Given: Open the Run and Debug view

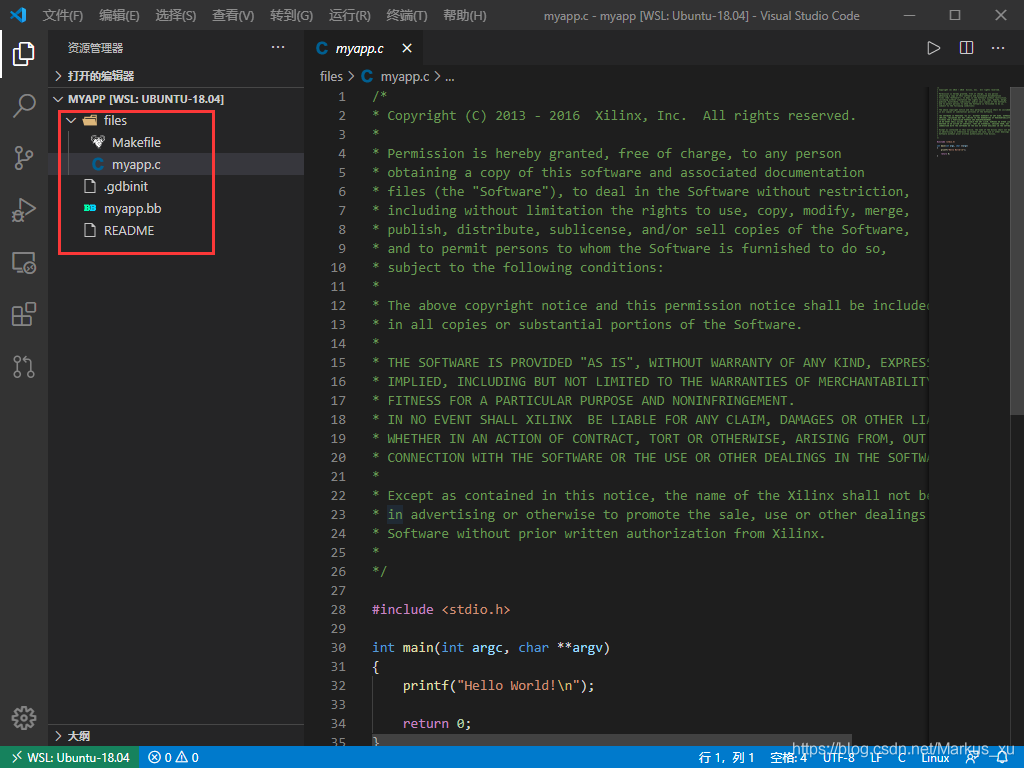Looking at the screenshot, I should click(24, 210).
